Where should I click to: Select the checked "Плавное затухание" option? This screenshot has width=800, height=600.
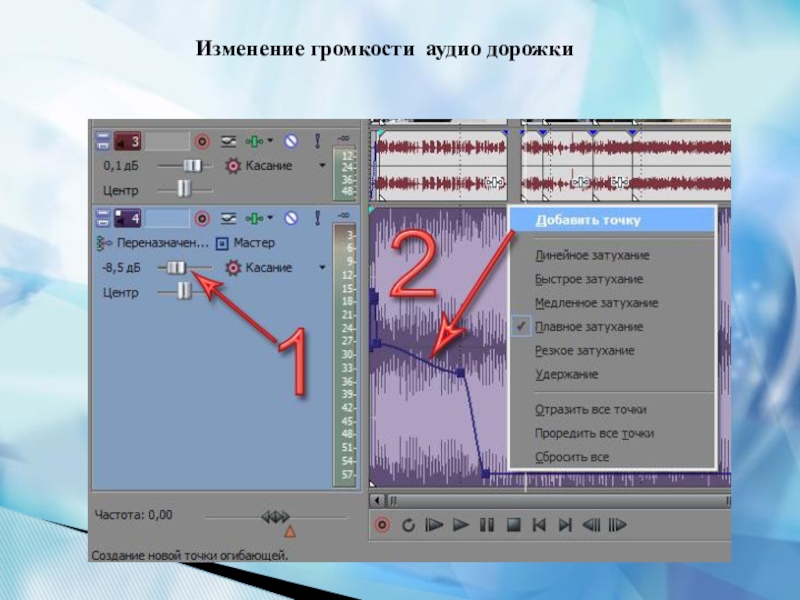click(x=589, y=327)
